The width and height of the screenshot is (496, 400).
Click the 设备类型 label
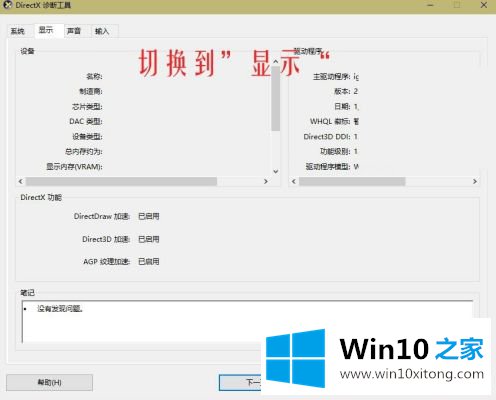pyautogui.click(x=87, y=137)
